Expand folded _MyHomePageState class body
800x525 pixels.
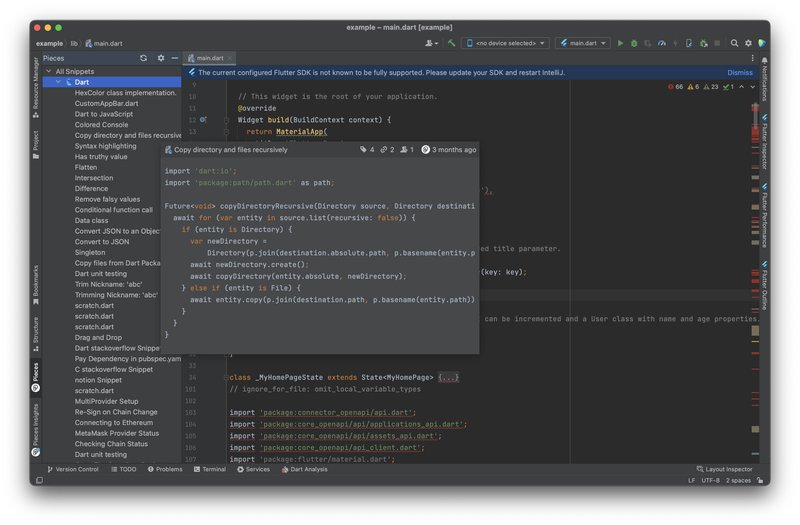click(448, 378)
